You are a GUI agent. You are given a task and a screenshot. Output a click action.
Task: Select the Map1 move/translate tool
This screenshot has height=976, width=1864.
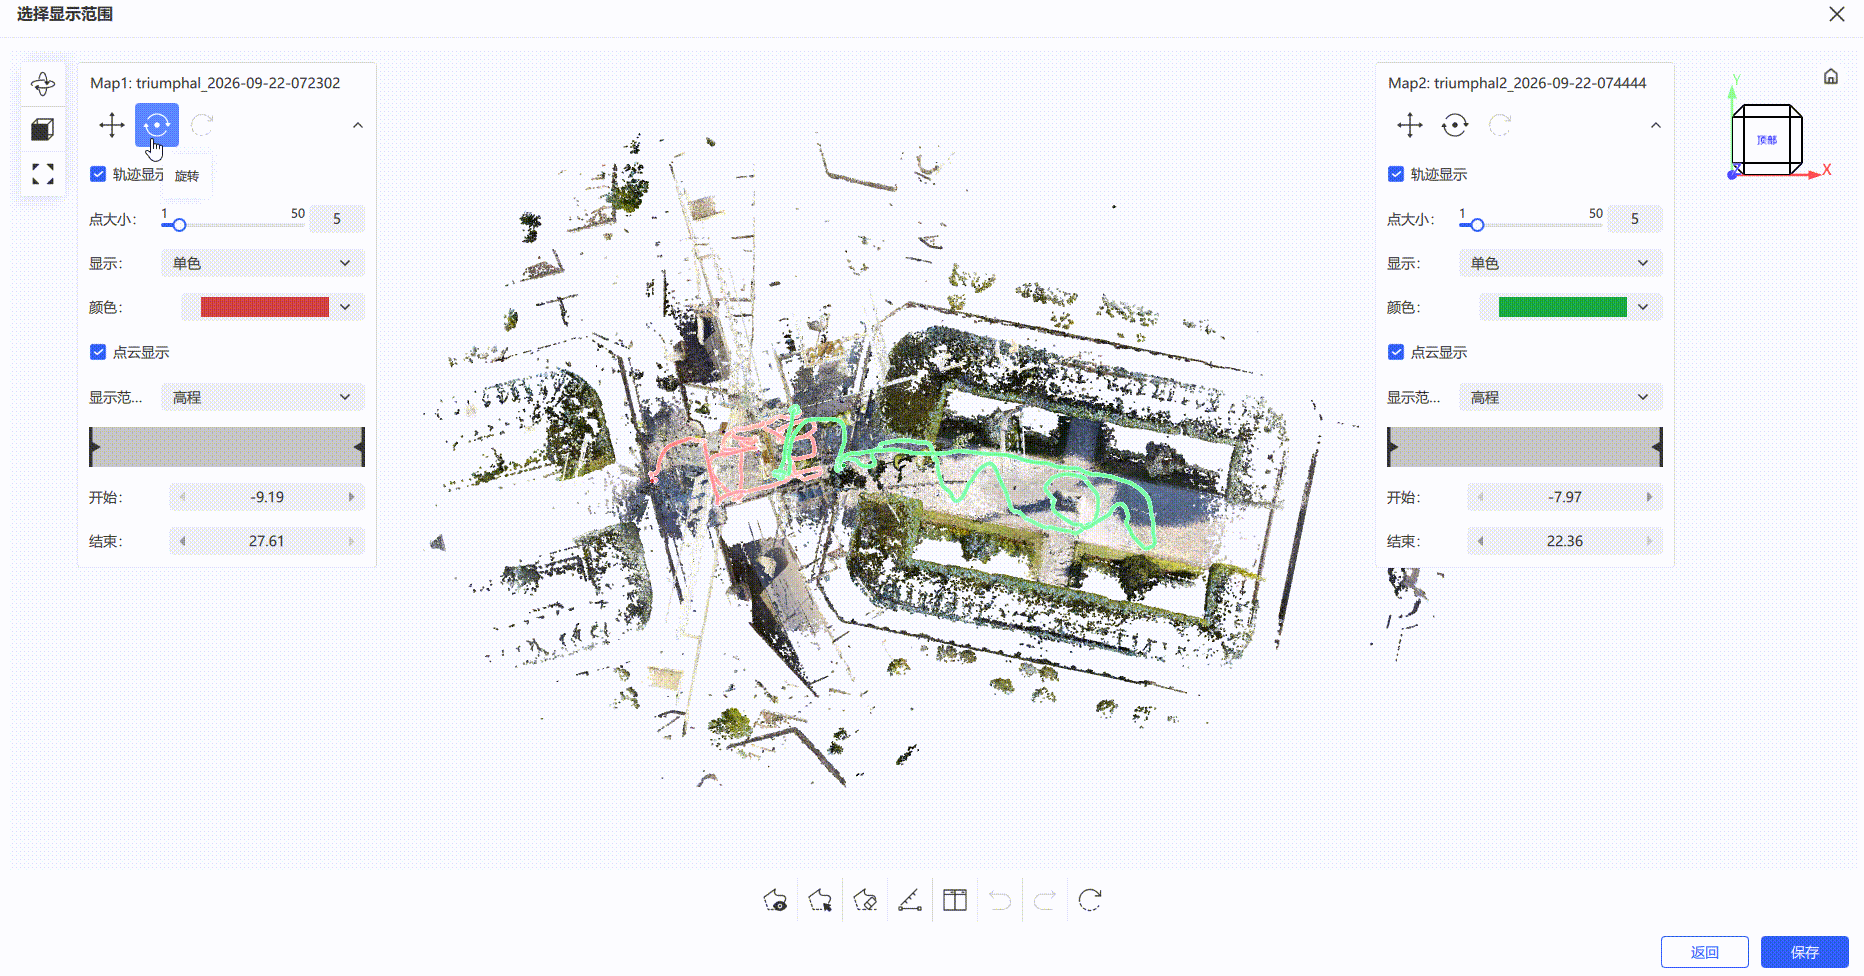pyautogui.click(x=112, y=125)
